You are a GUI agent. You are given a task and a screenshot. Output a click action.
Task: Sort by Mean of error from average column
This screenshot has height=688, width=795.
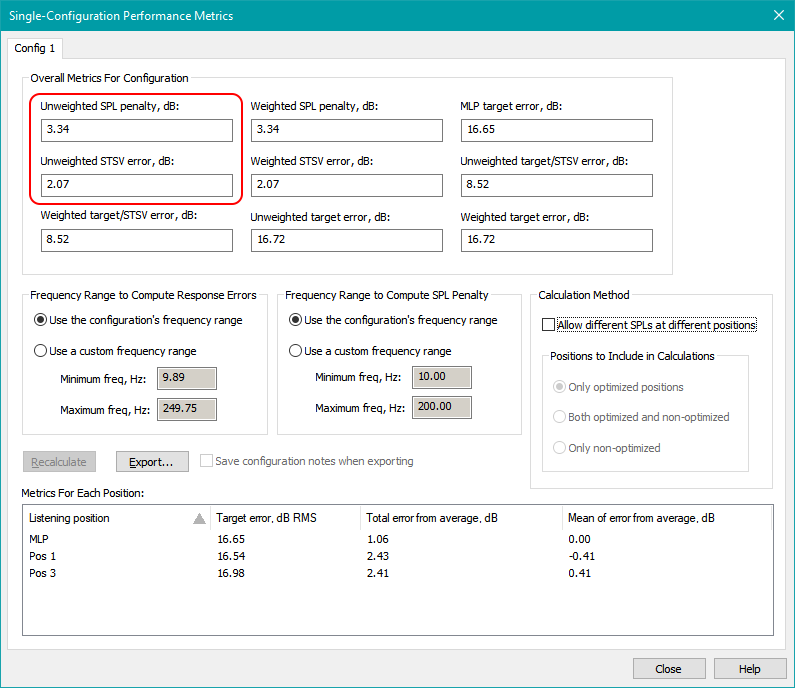[x=667, y=518]
